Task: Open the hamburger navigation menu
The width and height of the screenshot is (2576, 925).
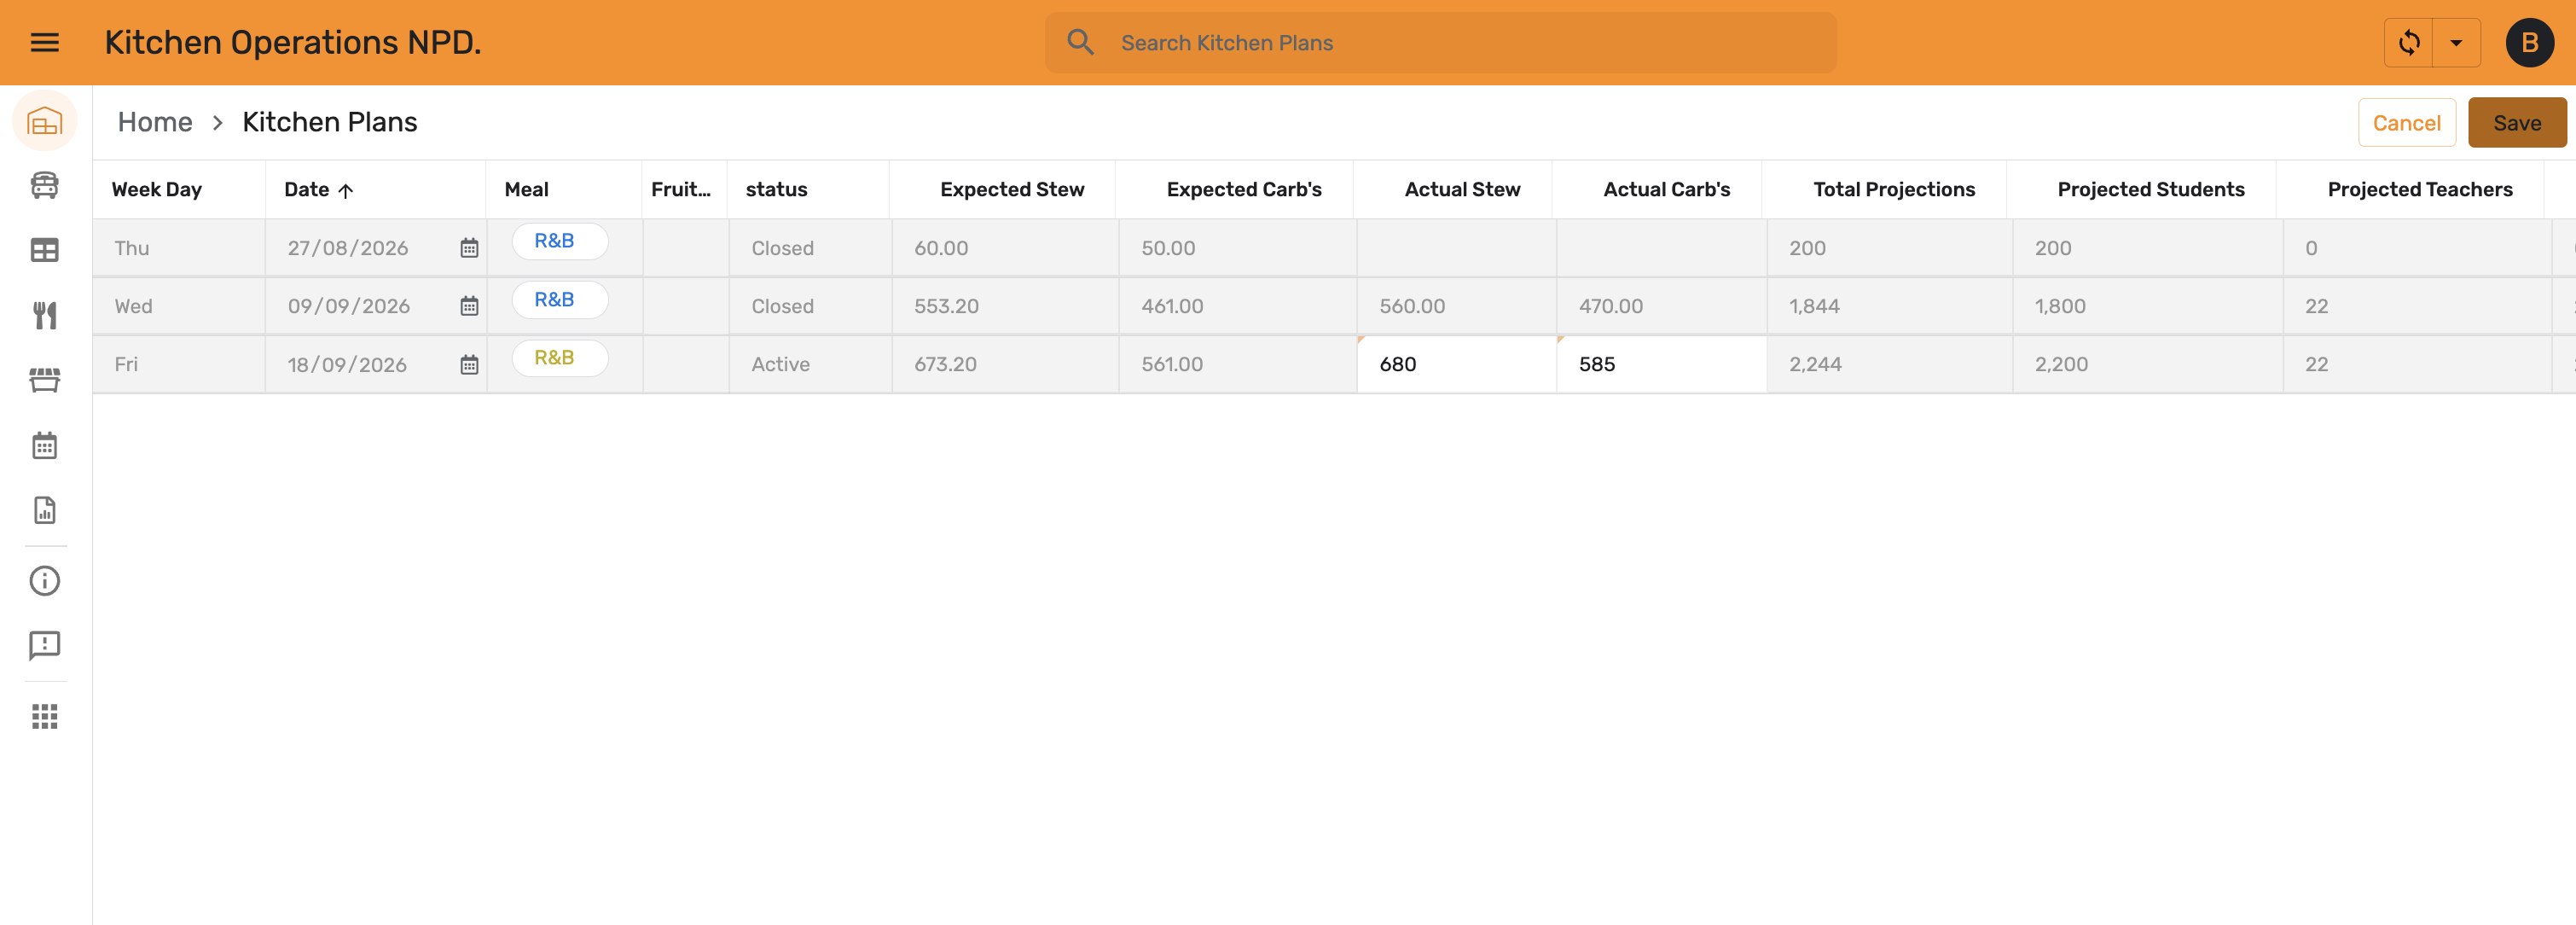Action: tap(45, 43)
